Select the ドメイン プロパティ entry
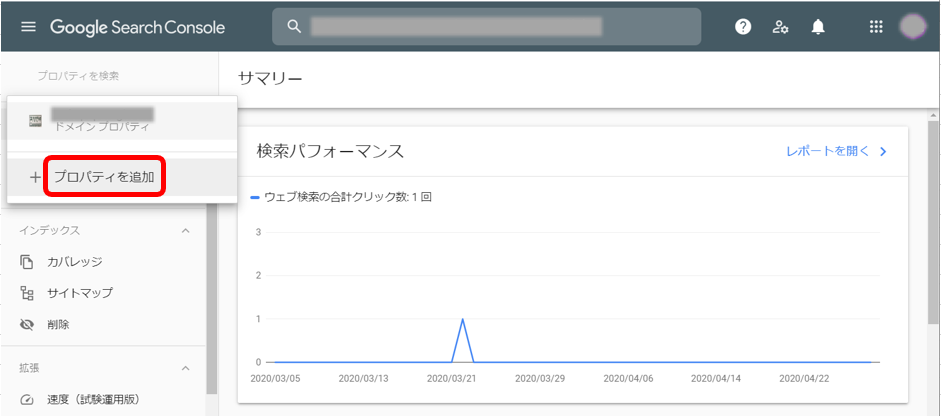 point(122,121)
